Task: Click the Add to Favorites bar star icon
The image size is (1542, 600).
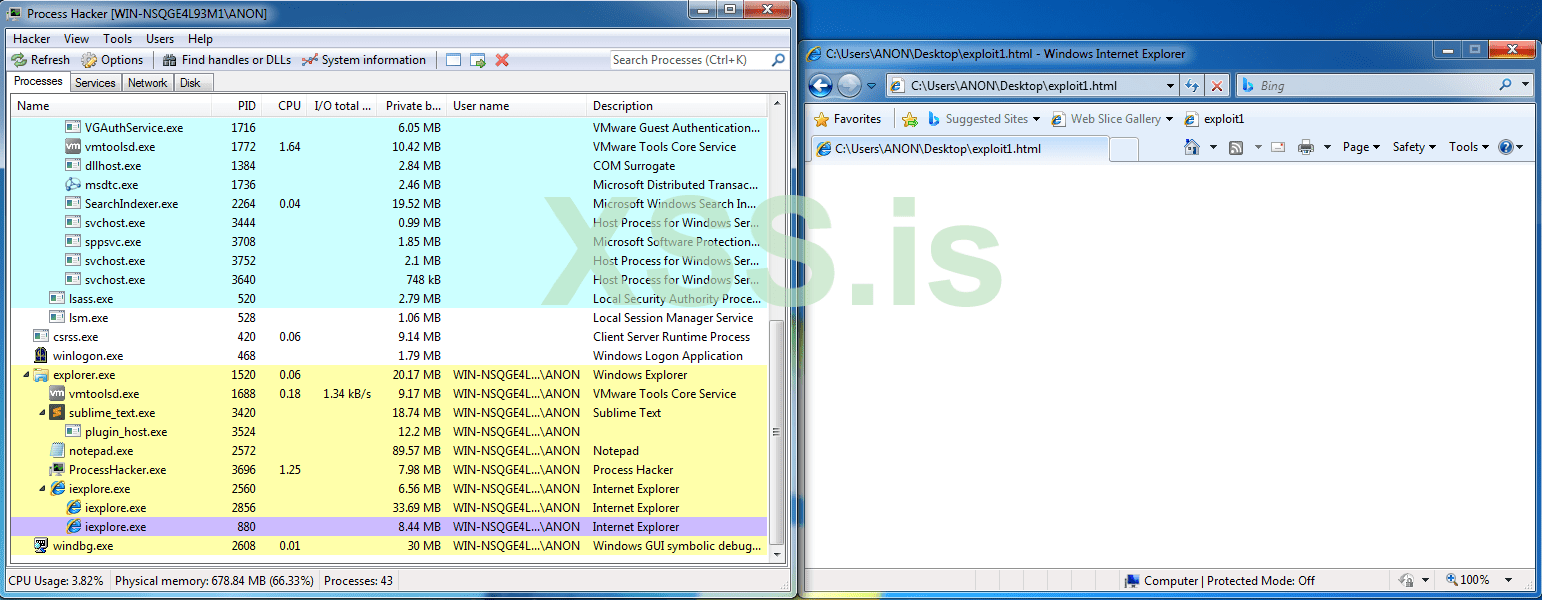Action: click(x=909, y=119)
